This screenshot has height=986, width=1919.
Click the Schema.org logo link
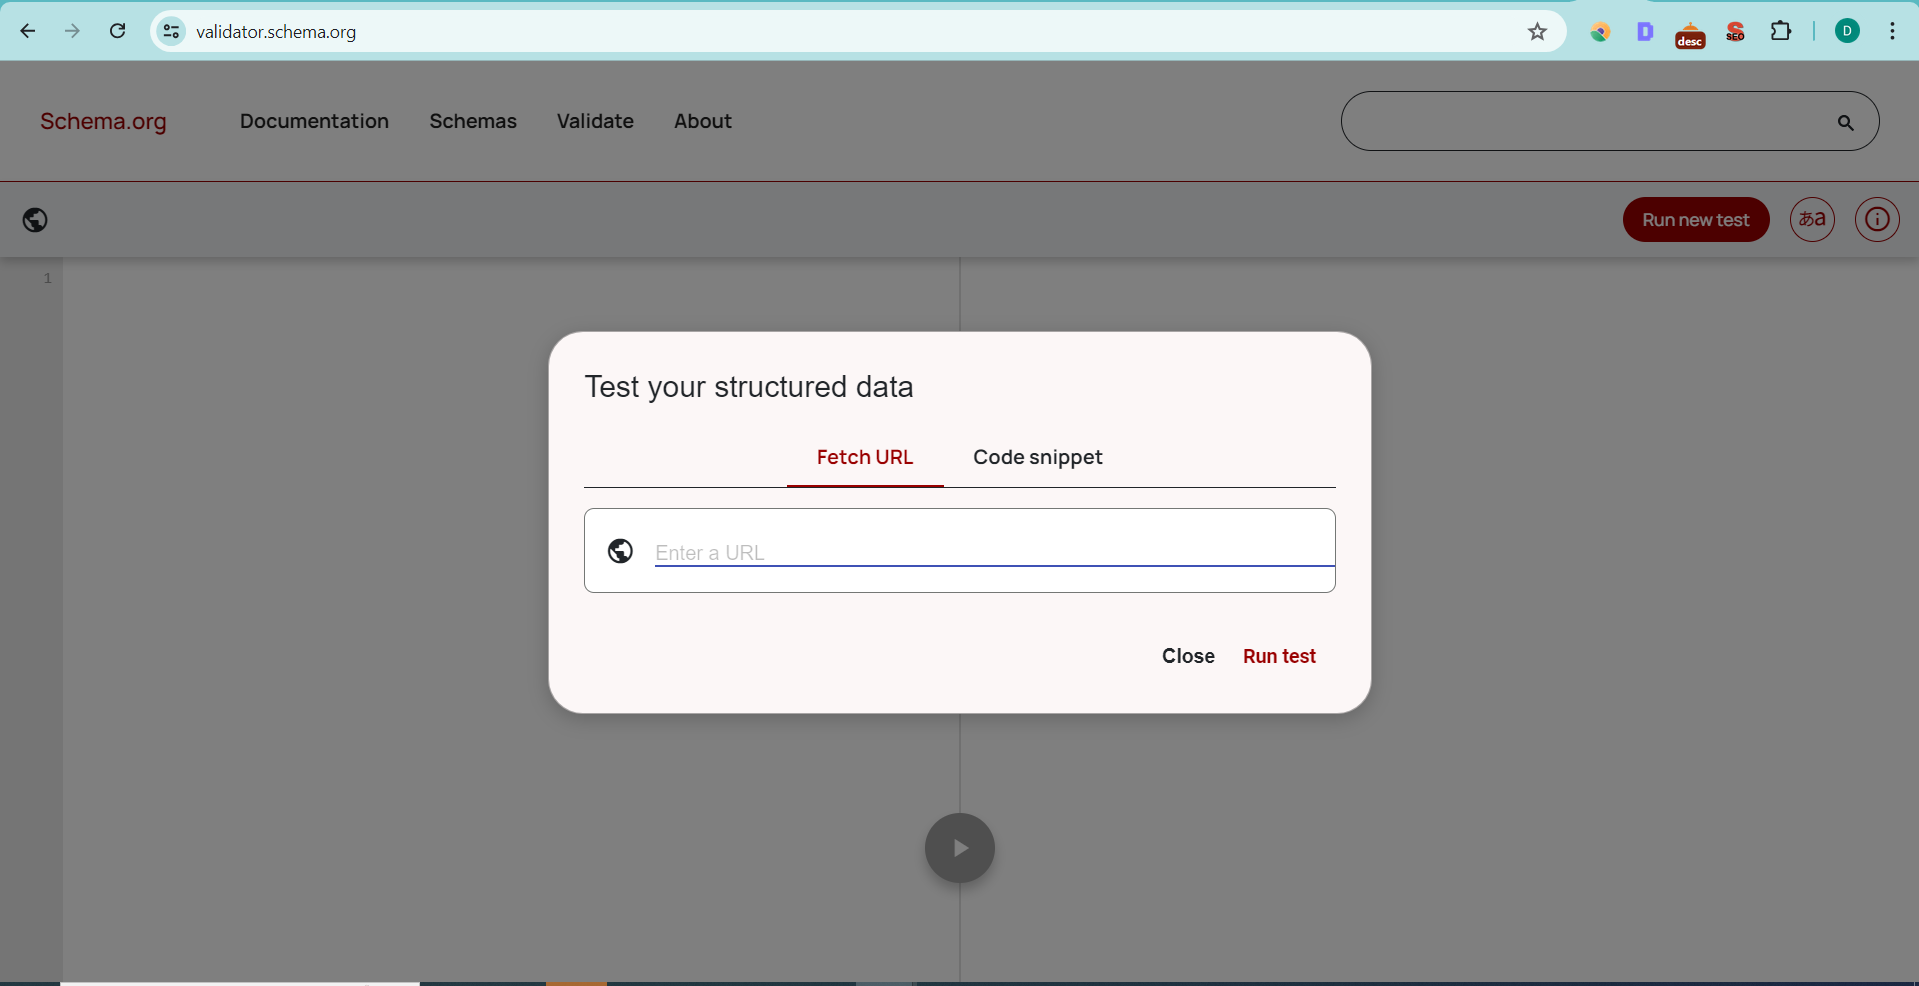click(103, 121)
